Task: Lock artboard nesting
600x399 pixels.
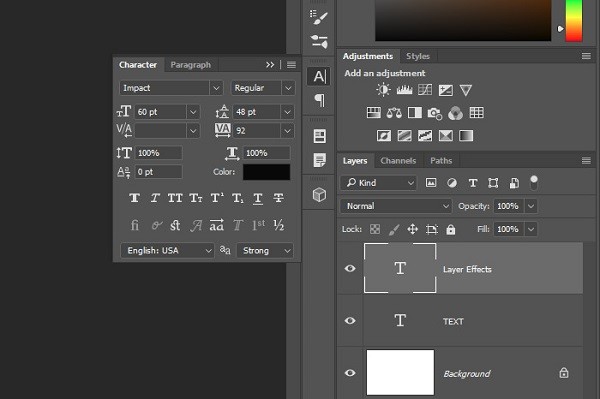Action: click(x=432, y=229)
